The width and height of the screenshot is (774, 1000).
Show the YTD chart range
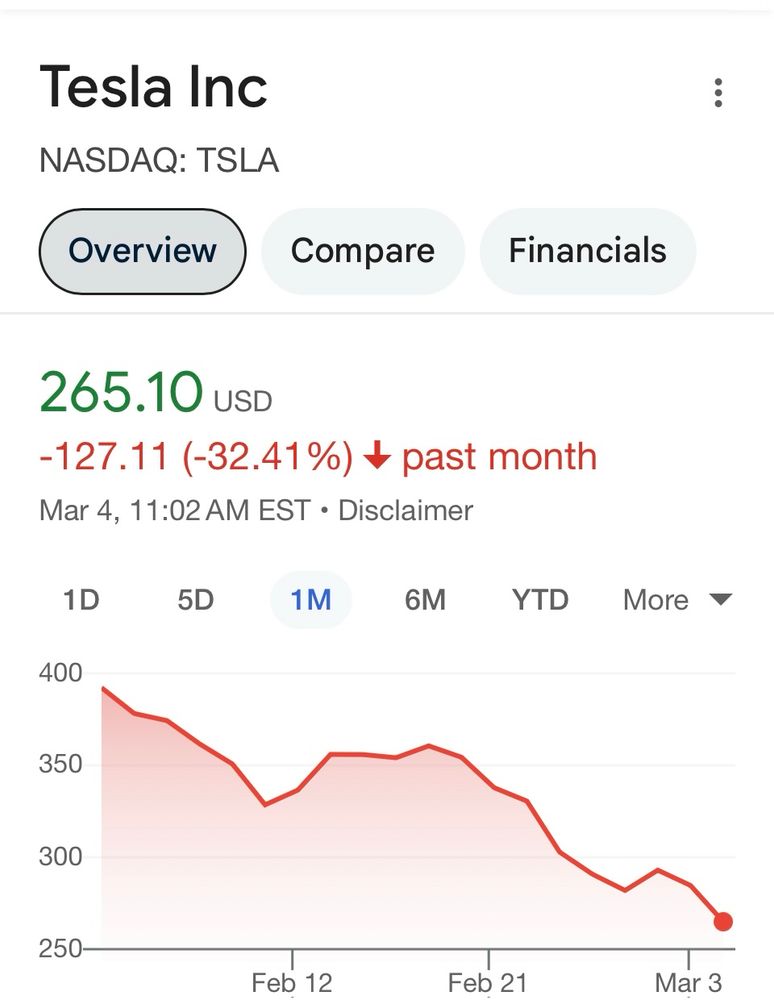[540, 600]
